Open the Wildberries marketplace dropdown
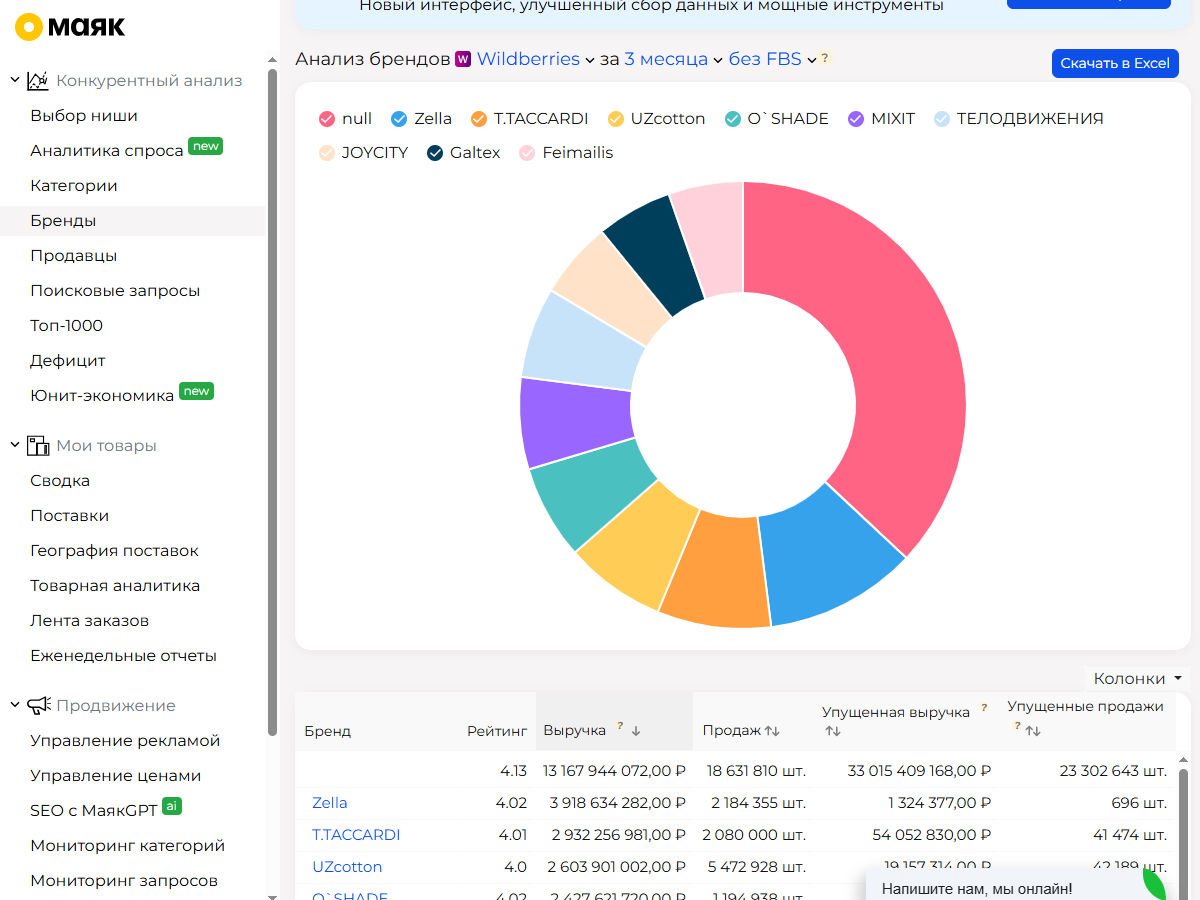This screenshot has height=900, width=1200. coord(535,59)
